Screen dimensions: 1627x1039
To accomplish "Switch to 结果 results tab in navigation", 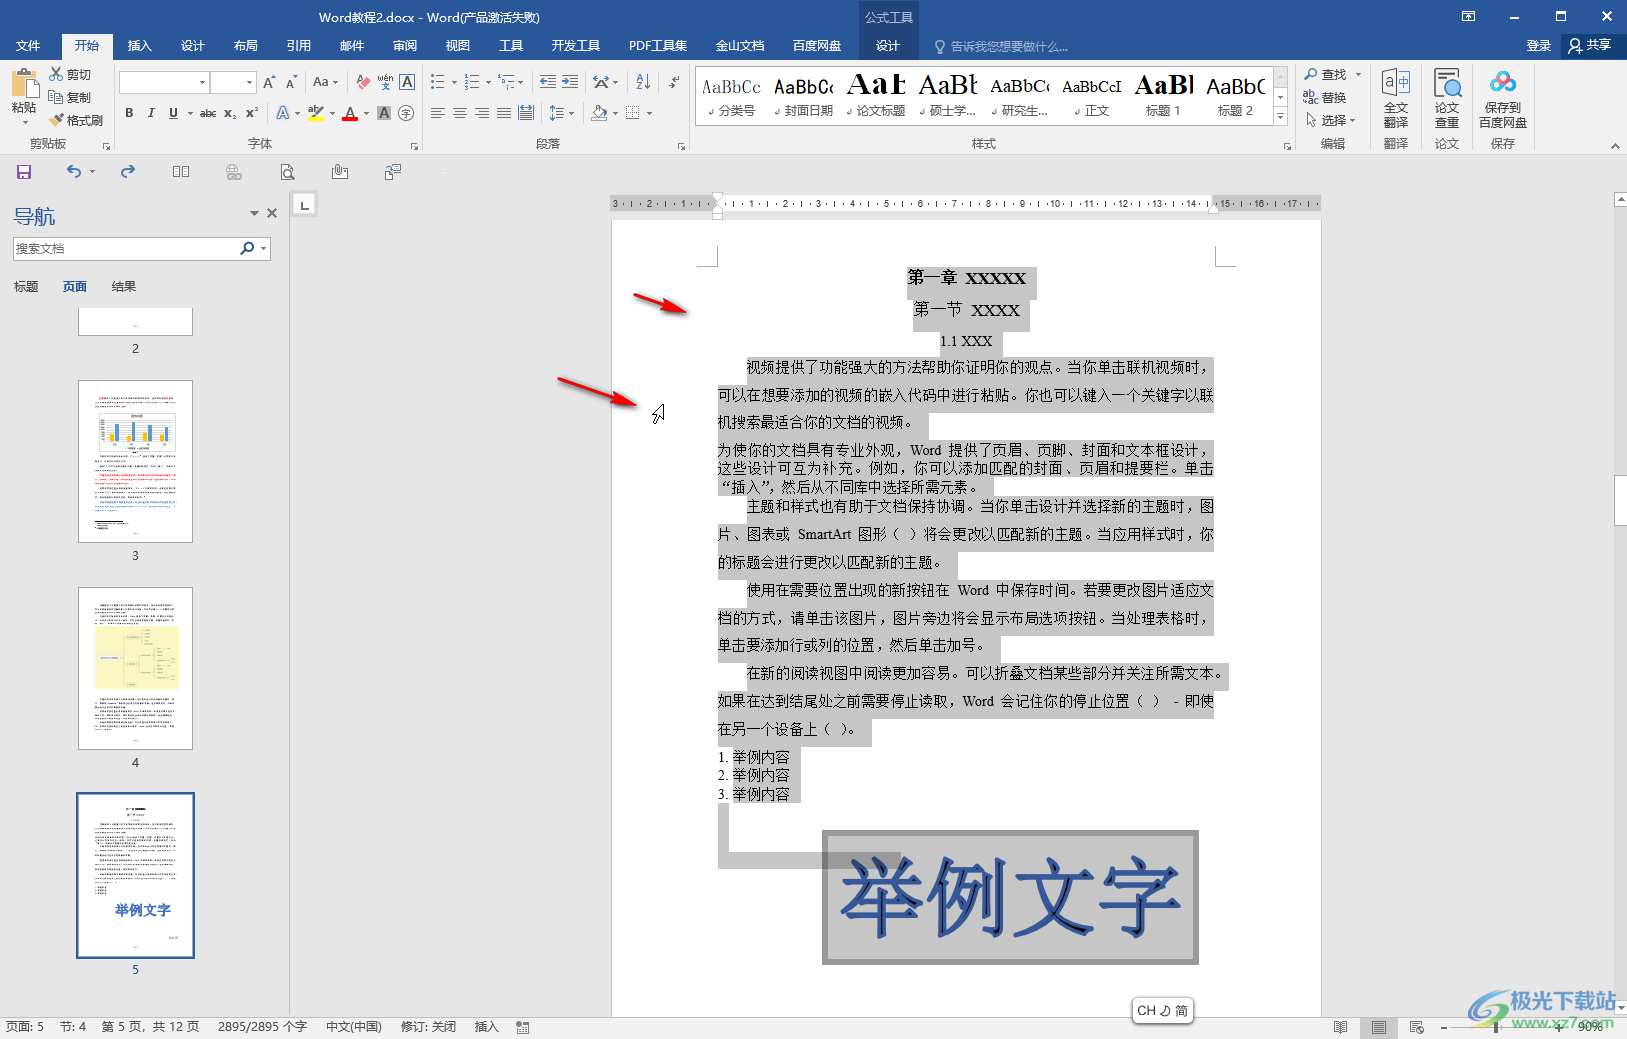I will tap(124, 287).
